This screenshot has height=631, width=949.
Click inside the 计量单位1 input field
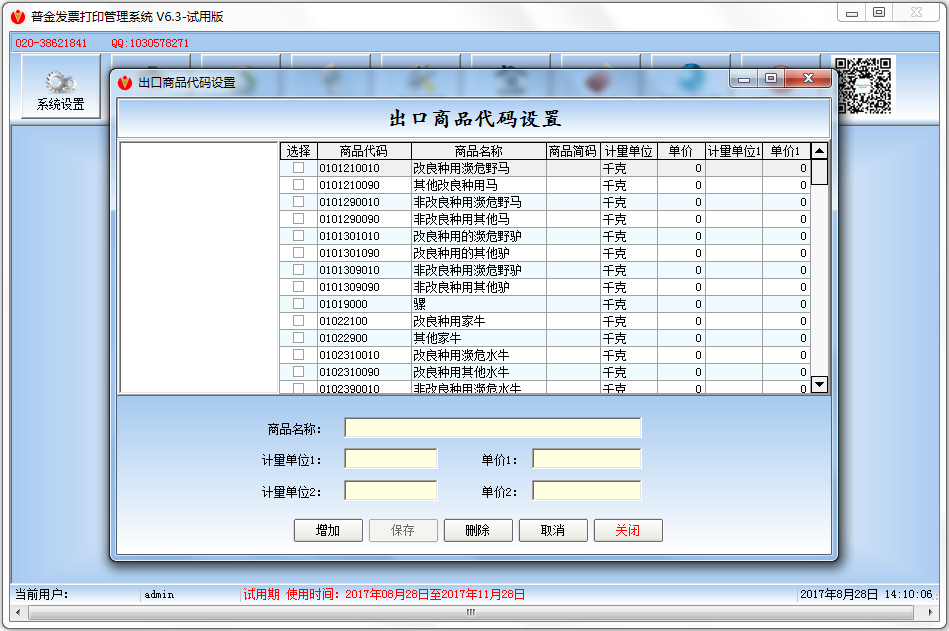click(390, 458)
